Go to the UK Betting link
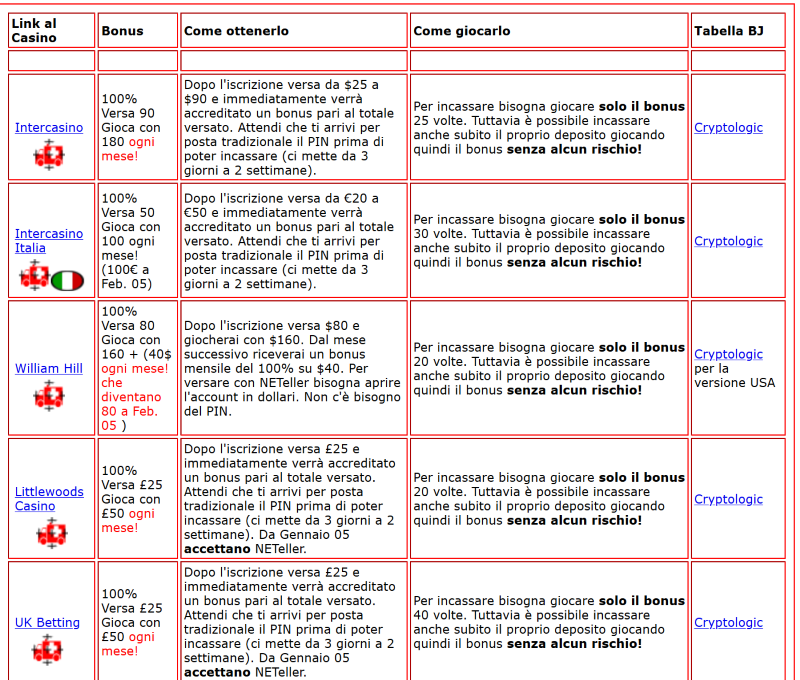 point(47,622)
